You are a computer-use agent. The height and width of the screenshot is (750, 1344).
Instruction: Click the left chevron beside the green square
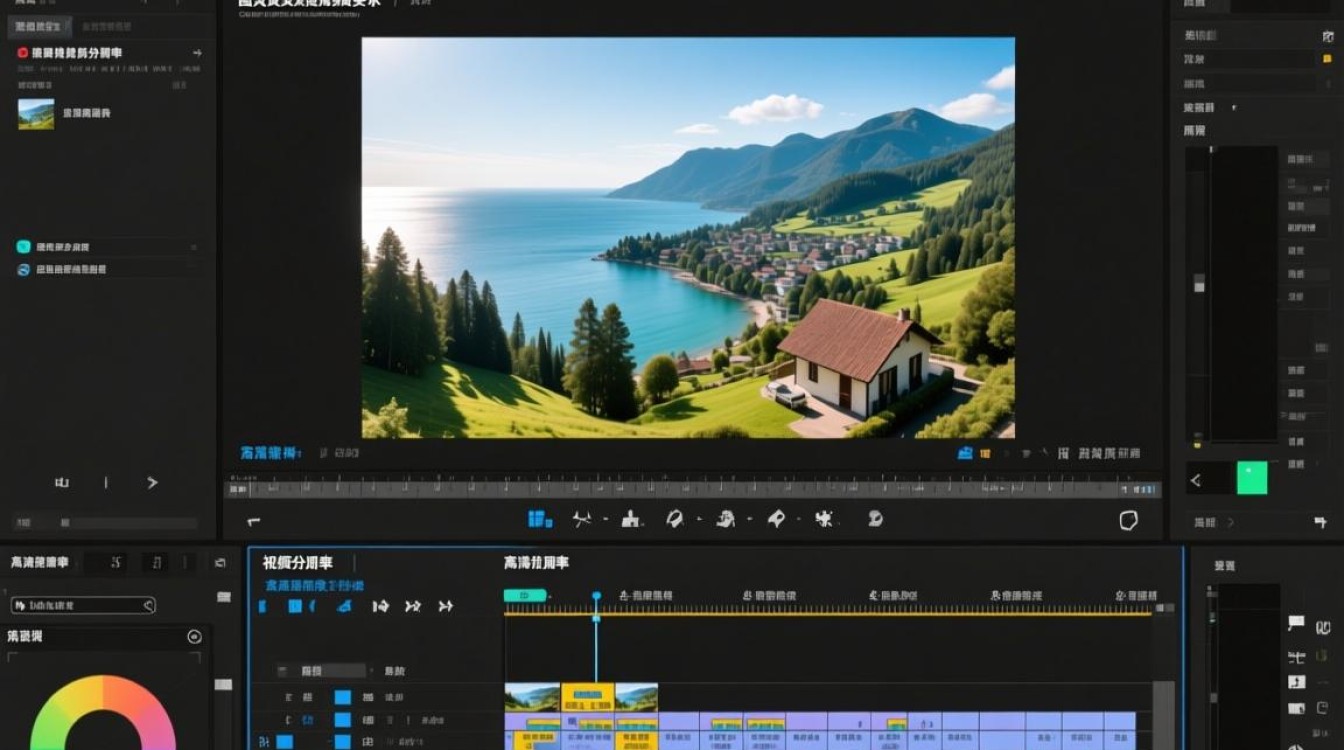(1195, 481)
